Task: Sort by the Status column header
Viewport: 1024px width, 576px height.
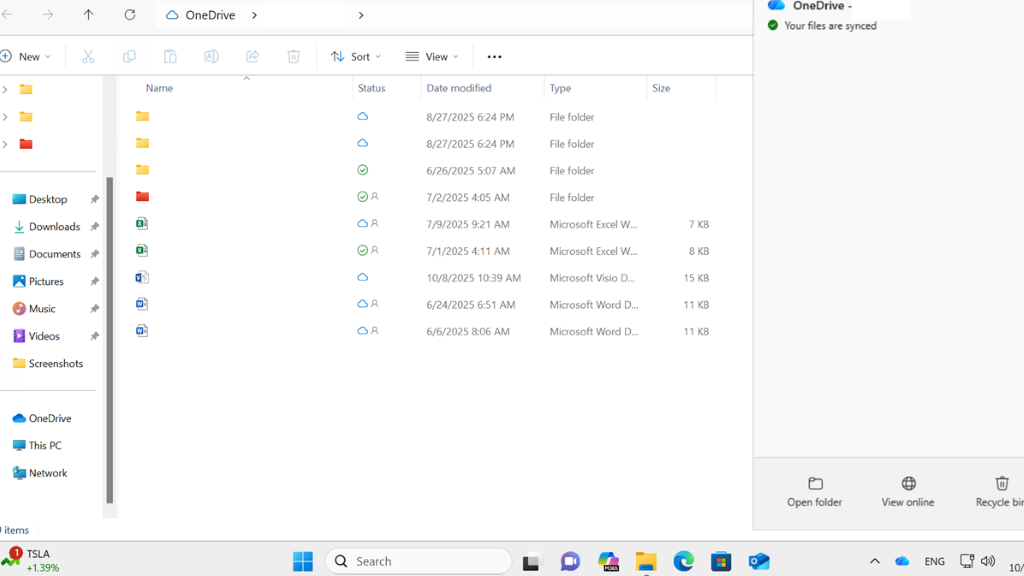Action: [x=372, y=88]
